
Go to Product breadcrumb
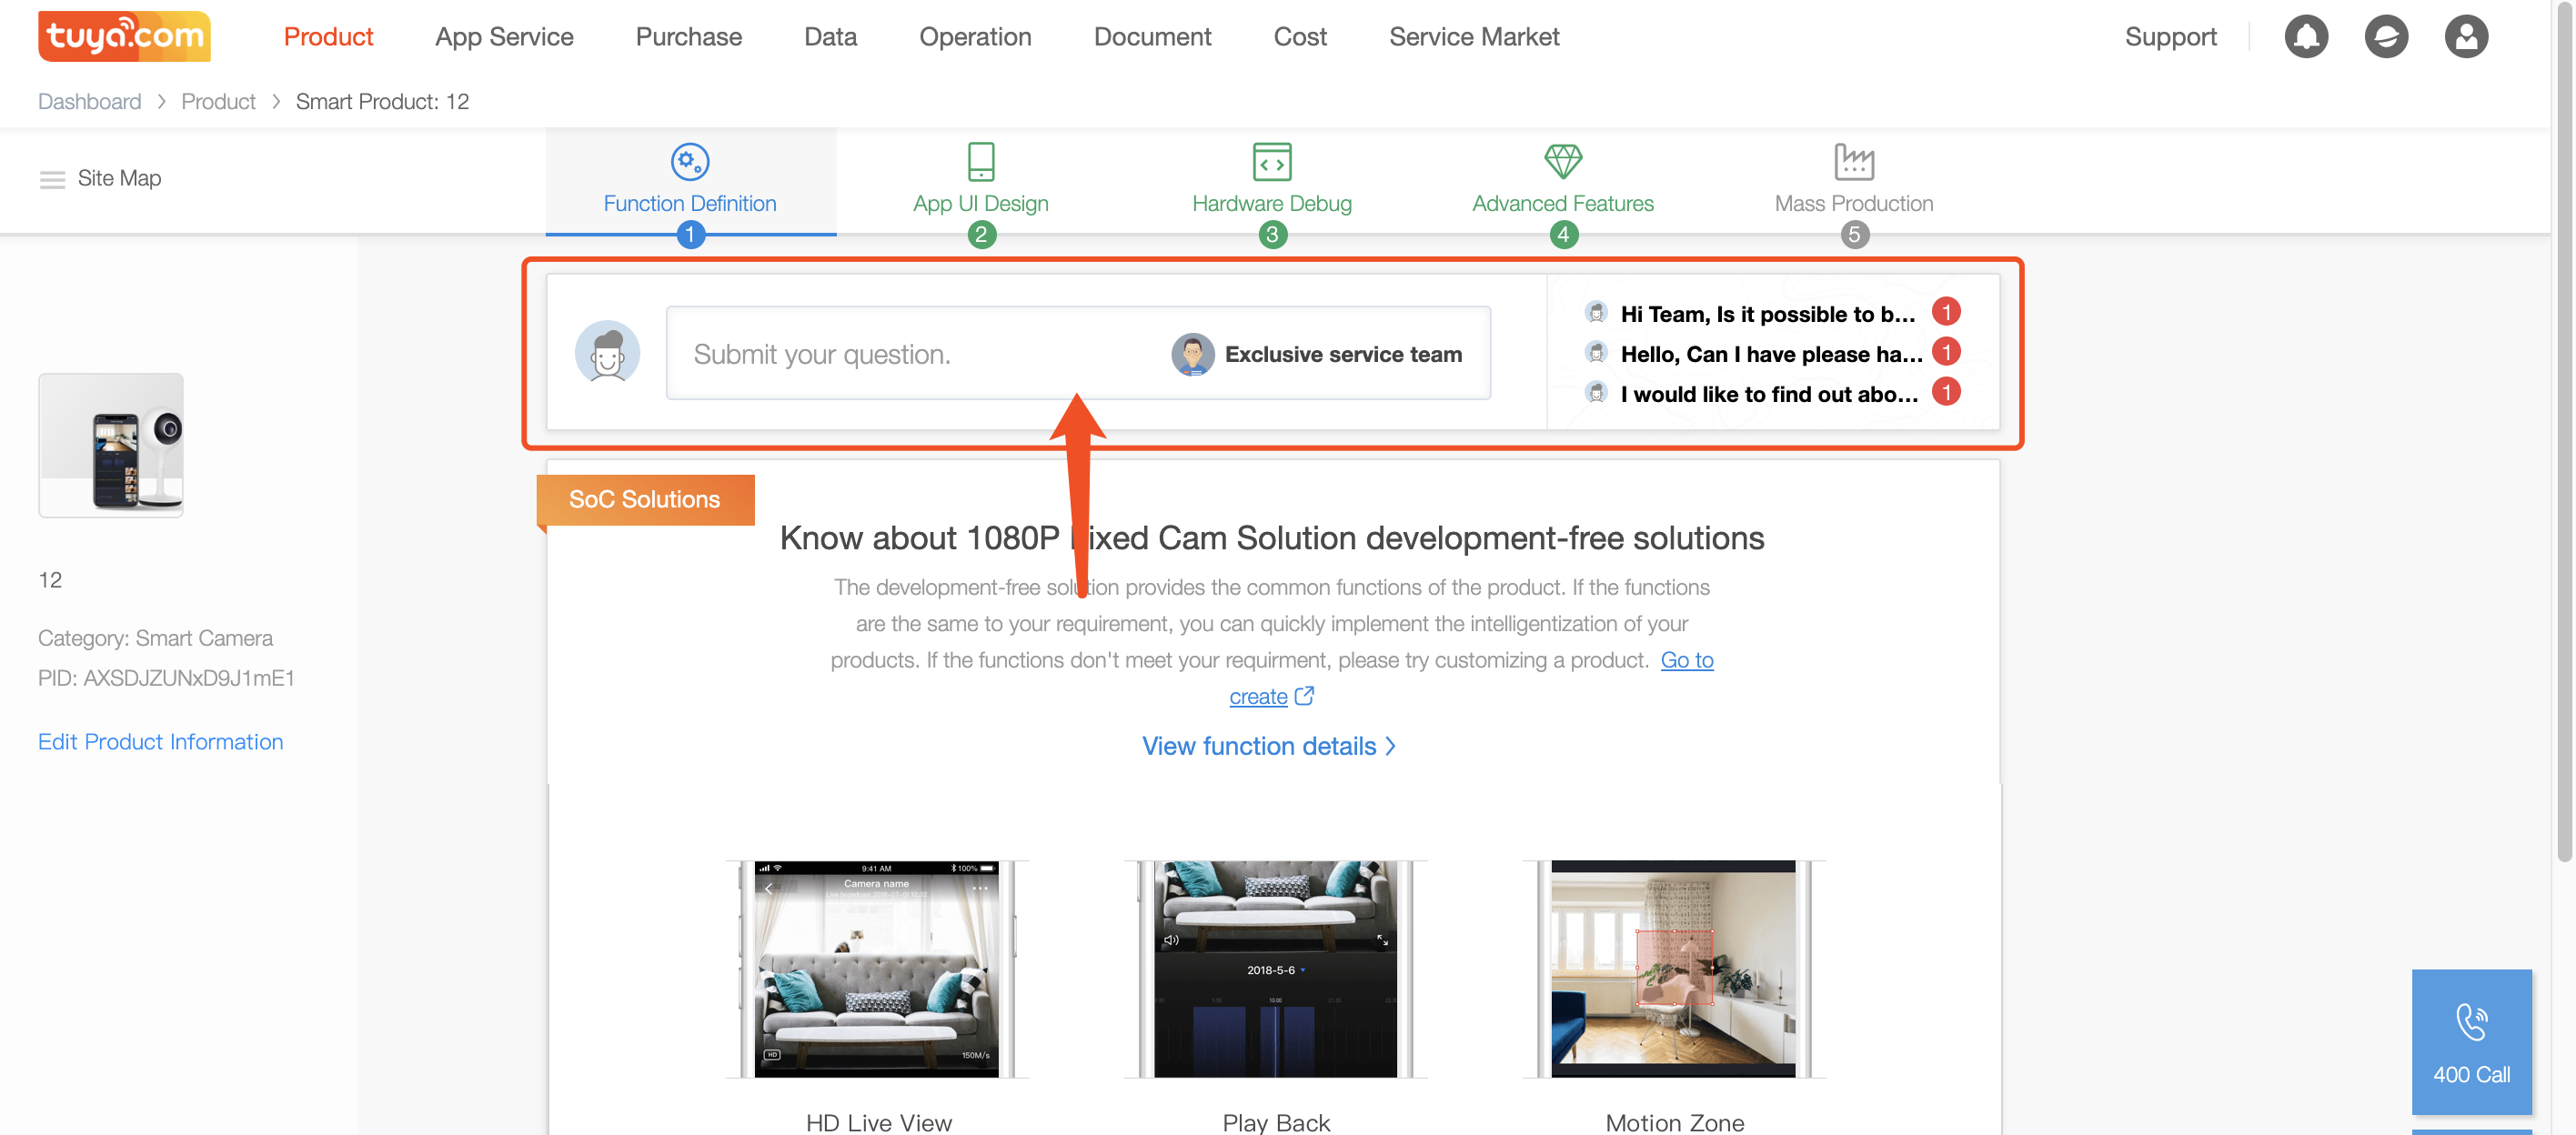pos(218,102)
